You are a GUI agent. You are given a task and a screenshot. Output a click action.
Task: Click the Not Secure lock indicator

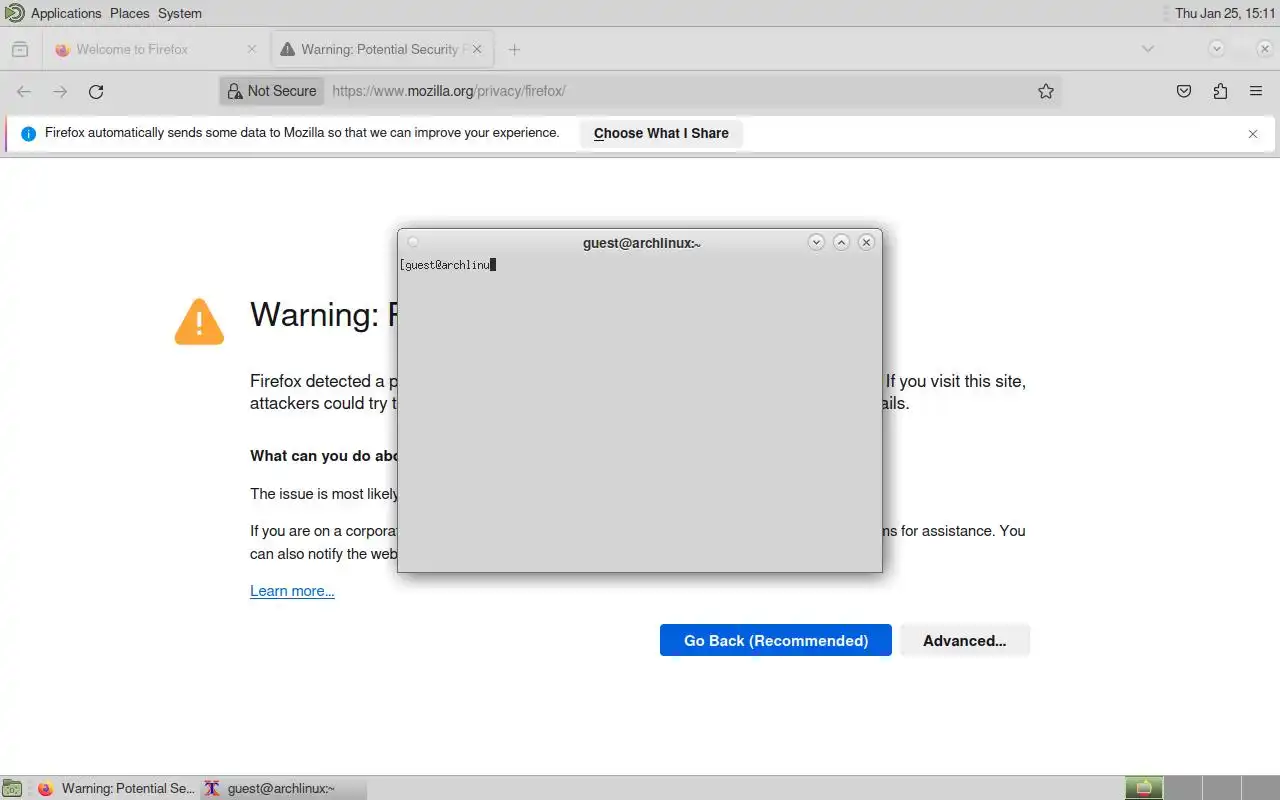(271, 91)
